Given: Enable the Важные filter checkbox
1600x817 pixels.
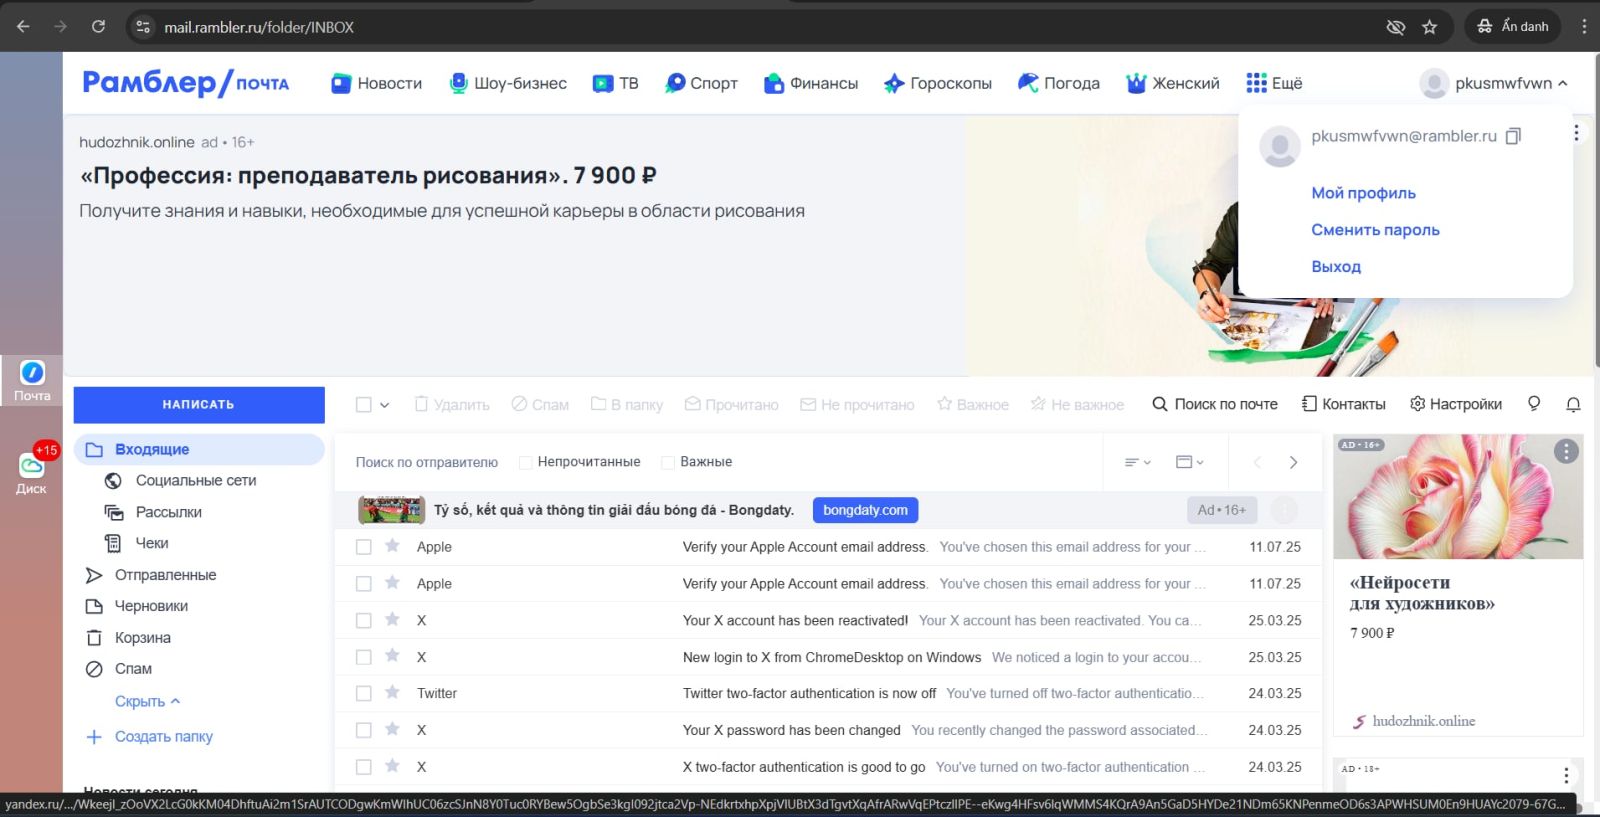Looking at the screenshot, I should [x=668, y=462].
